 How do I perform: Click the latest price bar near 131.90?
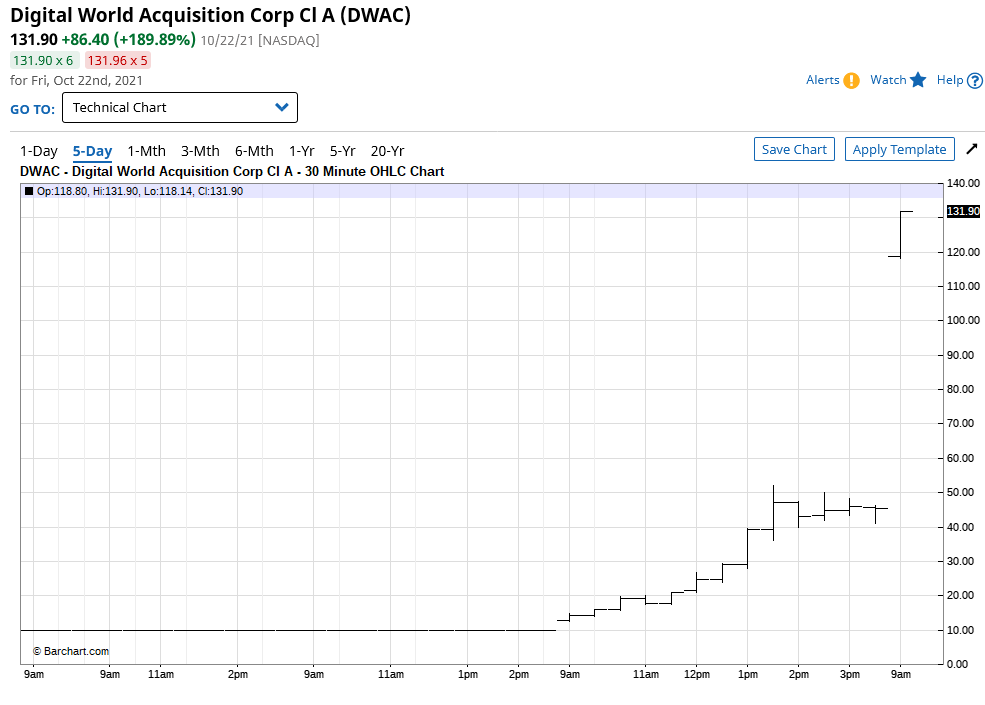pyautogui.click(x=900, y=234)
